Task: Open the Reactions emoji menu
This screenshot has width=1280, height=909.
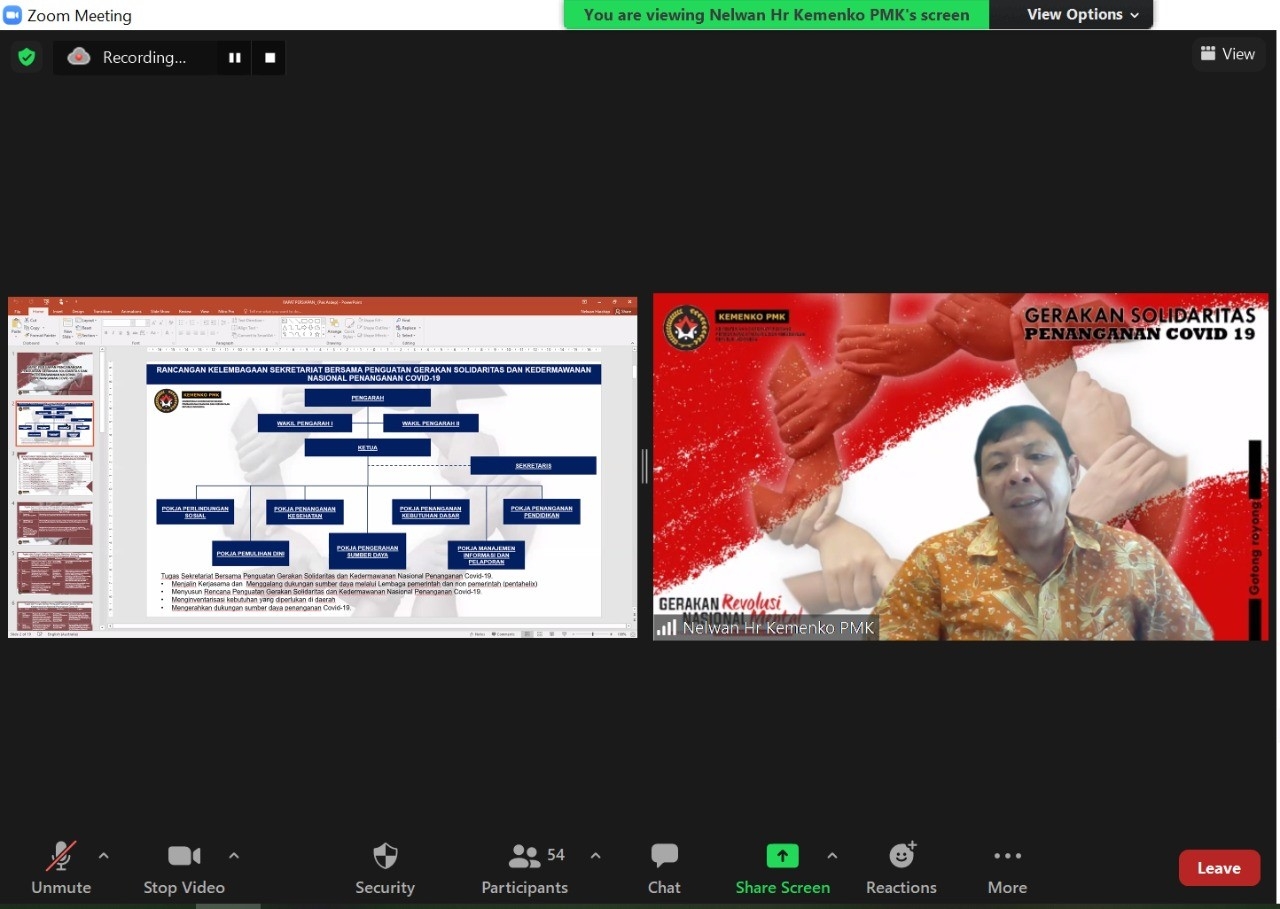Action: [x=901, y=868]
